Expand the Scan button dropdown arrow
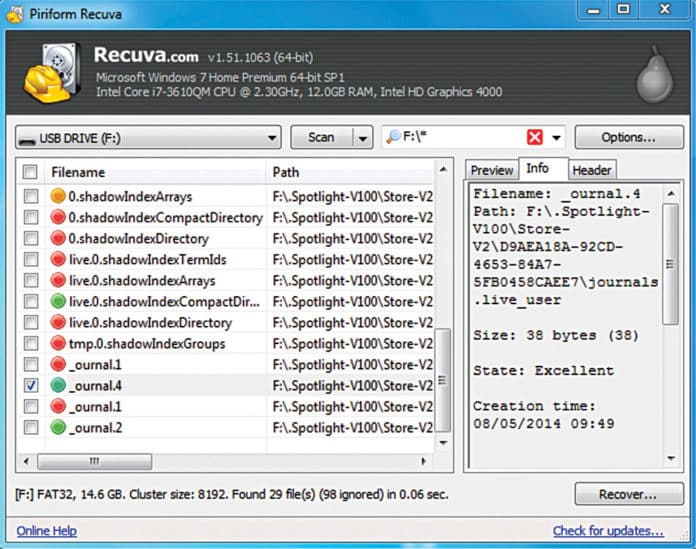This screenshot has height=549, width=696. click(x=363, y=137)
